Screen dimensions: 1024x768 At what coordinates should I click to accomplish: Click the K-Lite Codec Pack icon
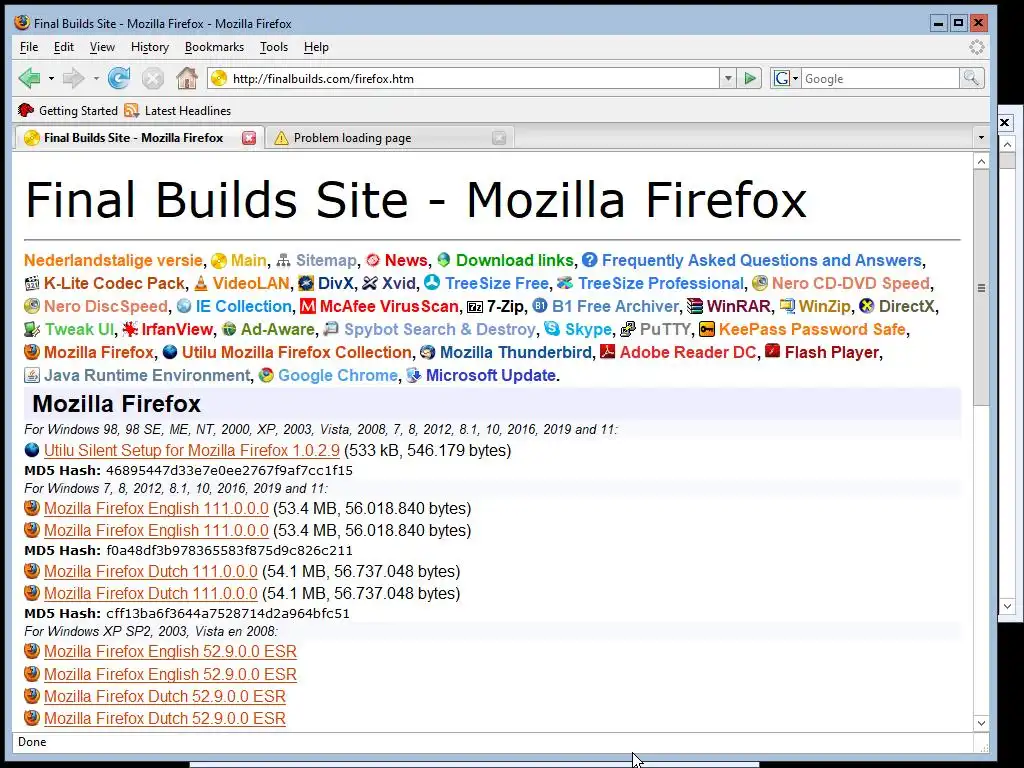(31, 283)
